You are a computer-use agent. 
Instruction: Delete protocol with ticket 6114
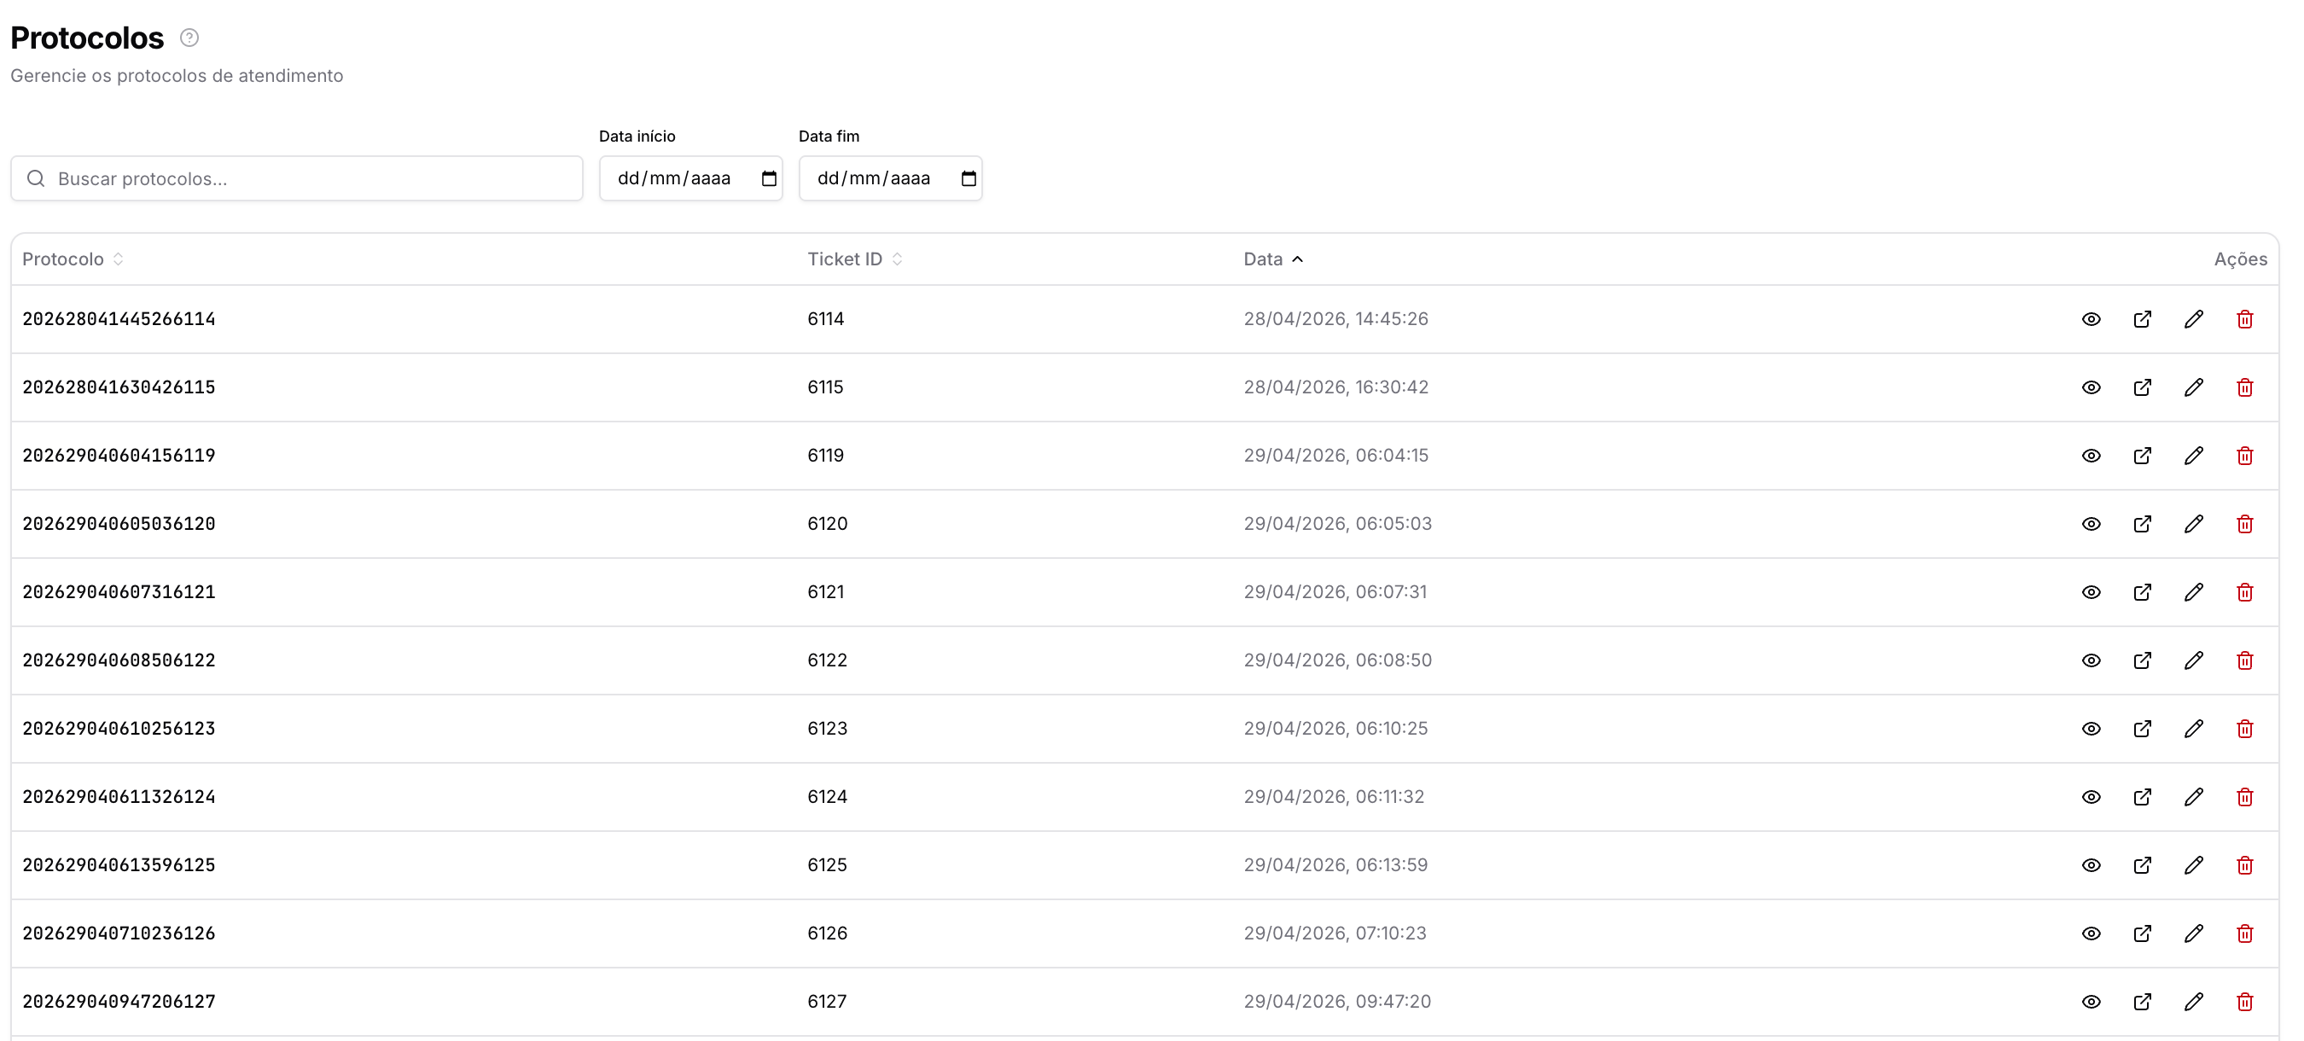tap(2245, 319)
